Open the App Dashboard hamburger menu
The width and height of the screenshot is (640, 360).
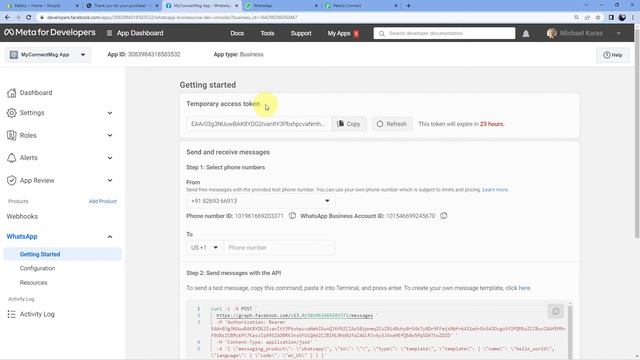click(x=109, y=33)
